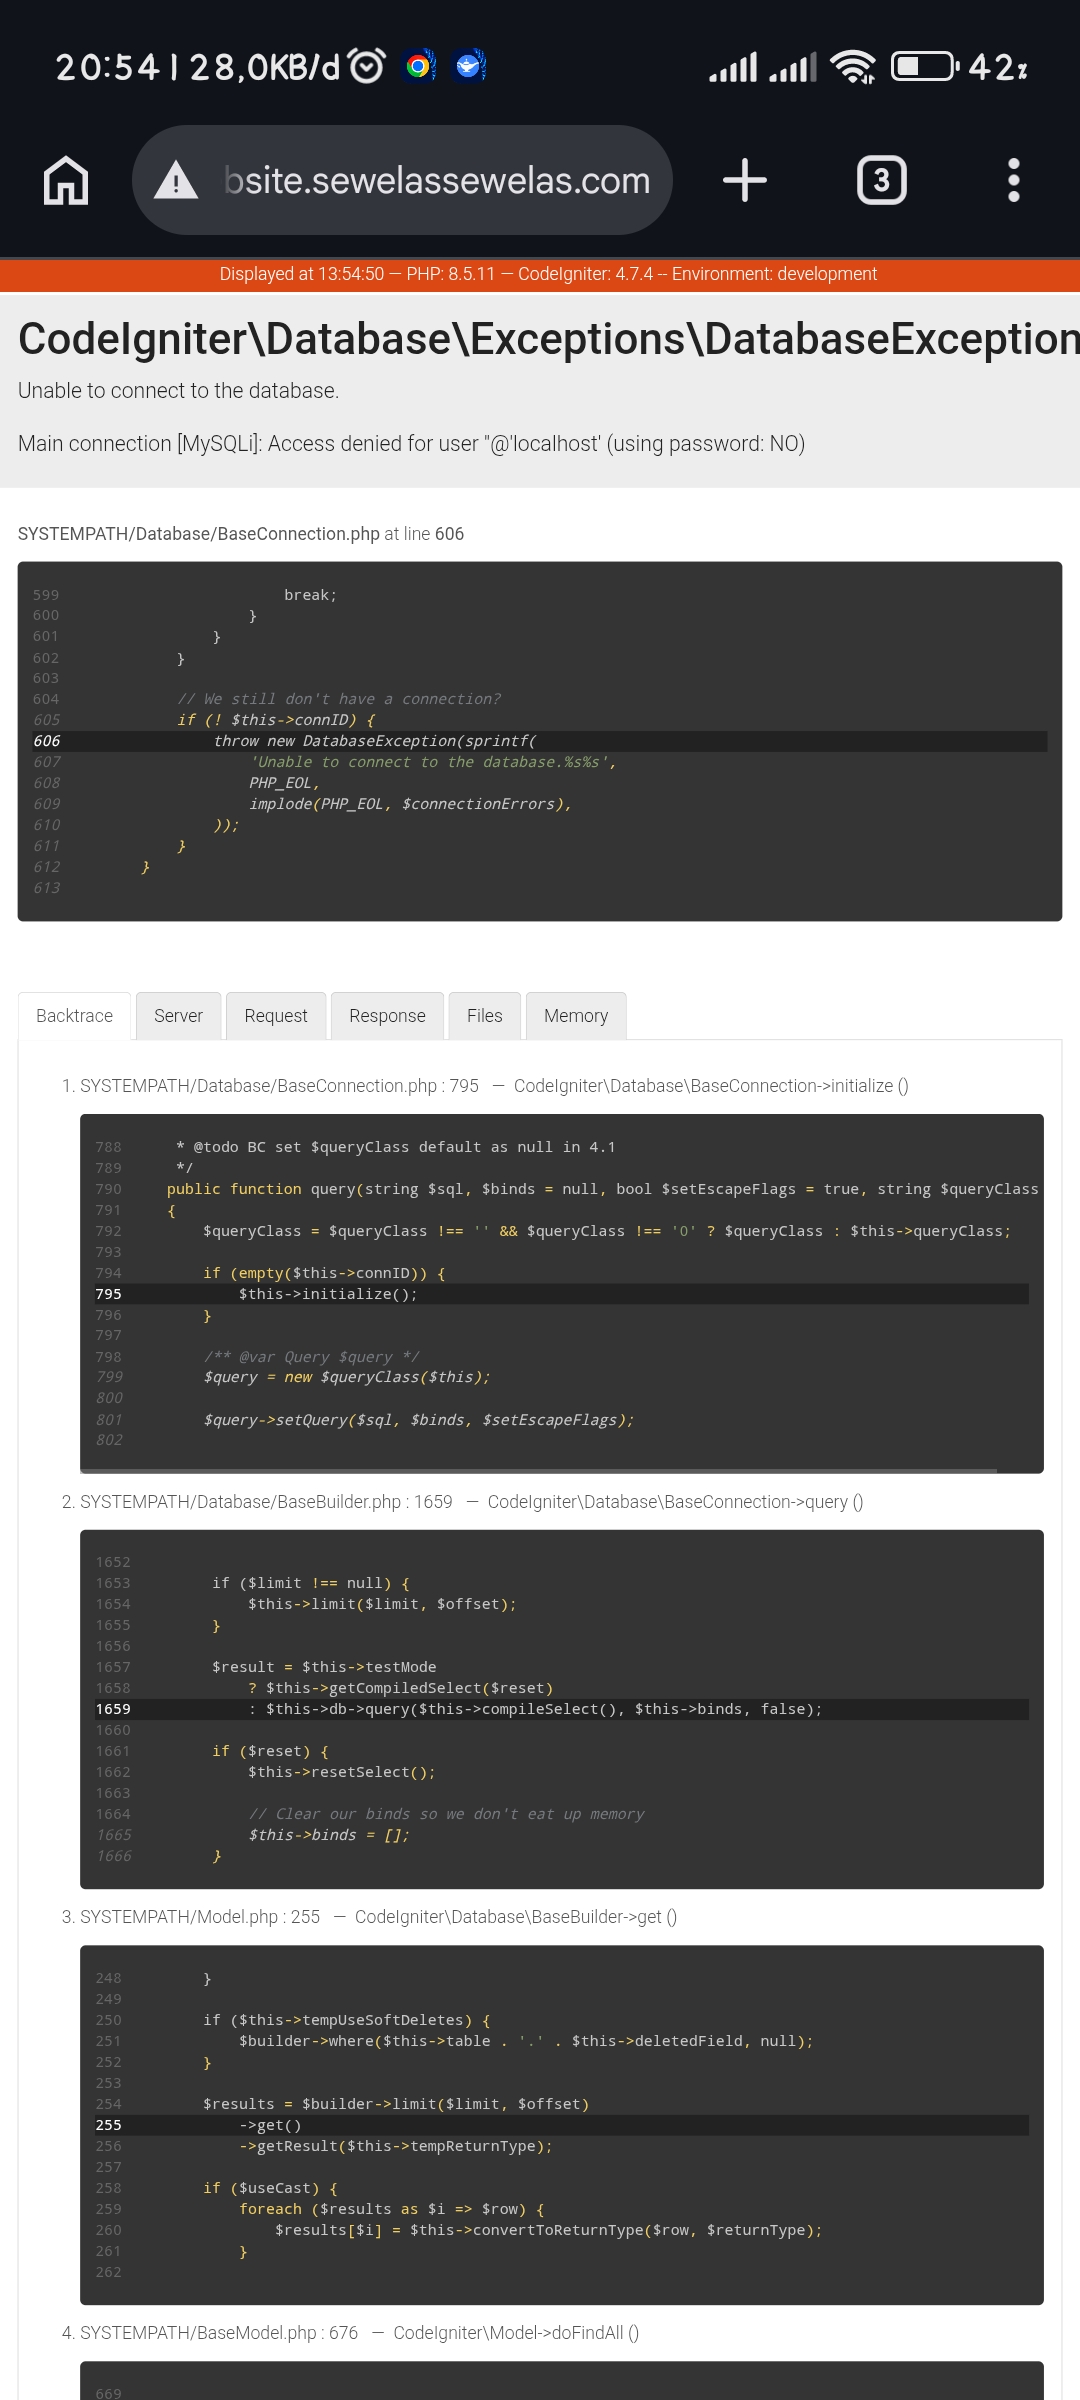Click backtrace entry 2 BaseBuilder.php : 1659
The width and height of the screenshot is (1080, 2400).
click(266, 1502)
